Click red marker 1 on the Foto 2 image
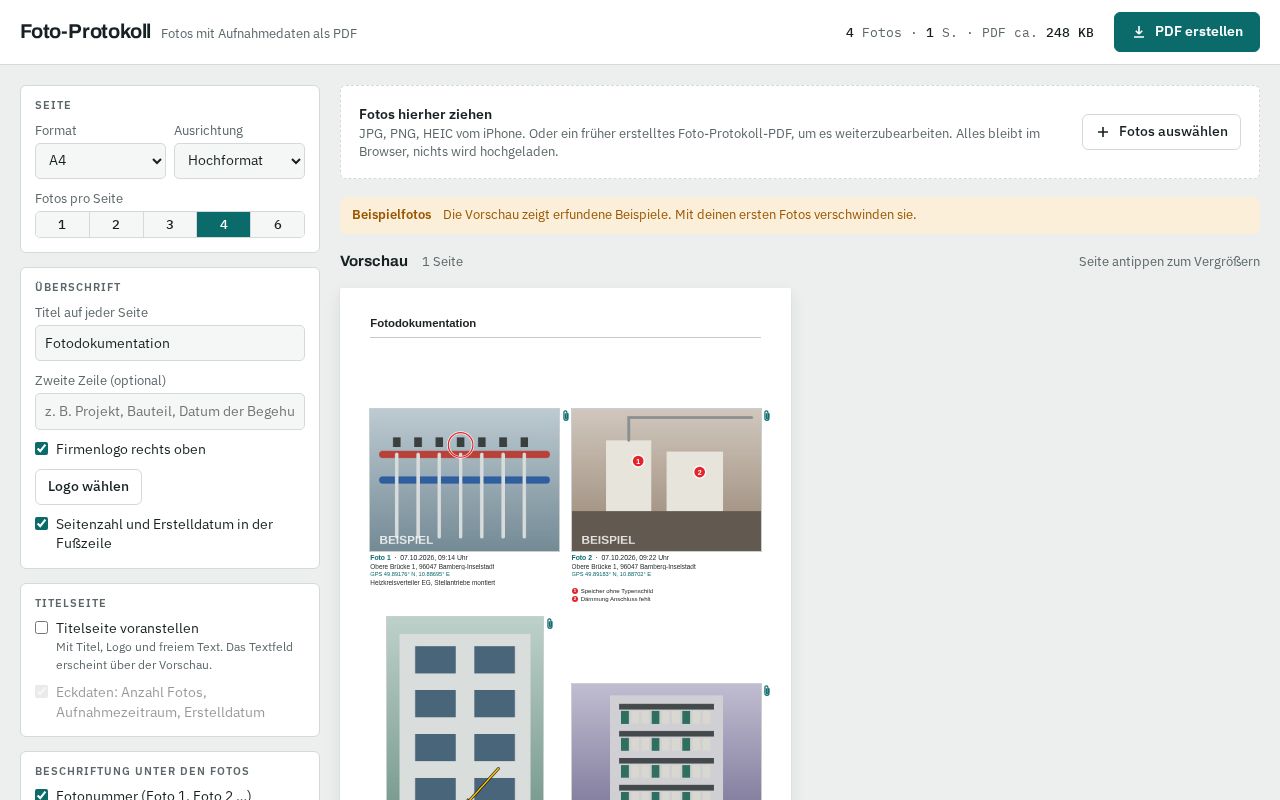This screenshot has height=800, width=1280. coord(638,461)
